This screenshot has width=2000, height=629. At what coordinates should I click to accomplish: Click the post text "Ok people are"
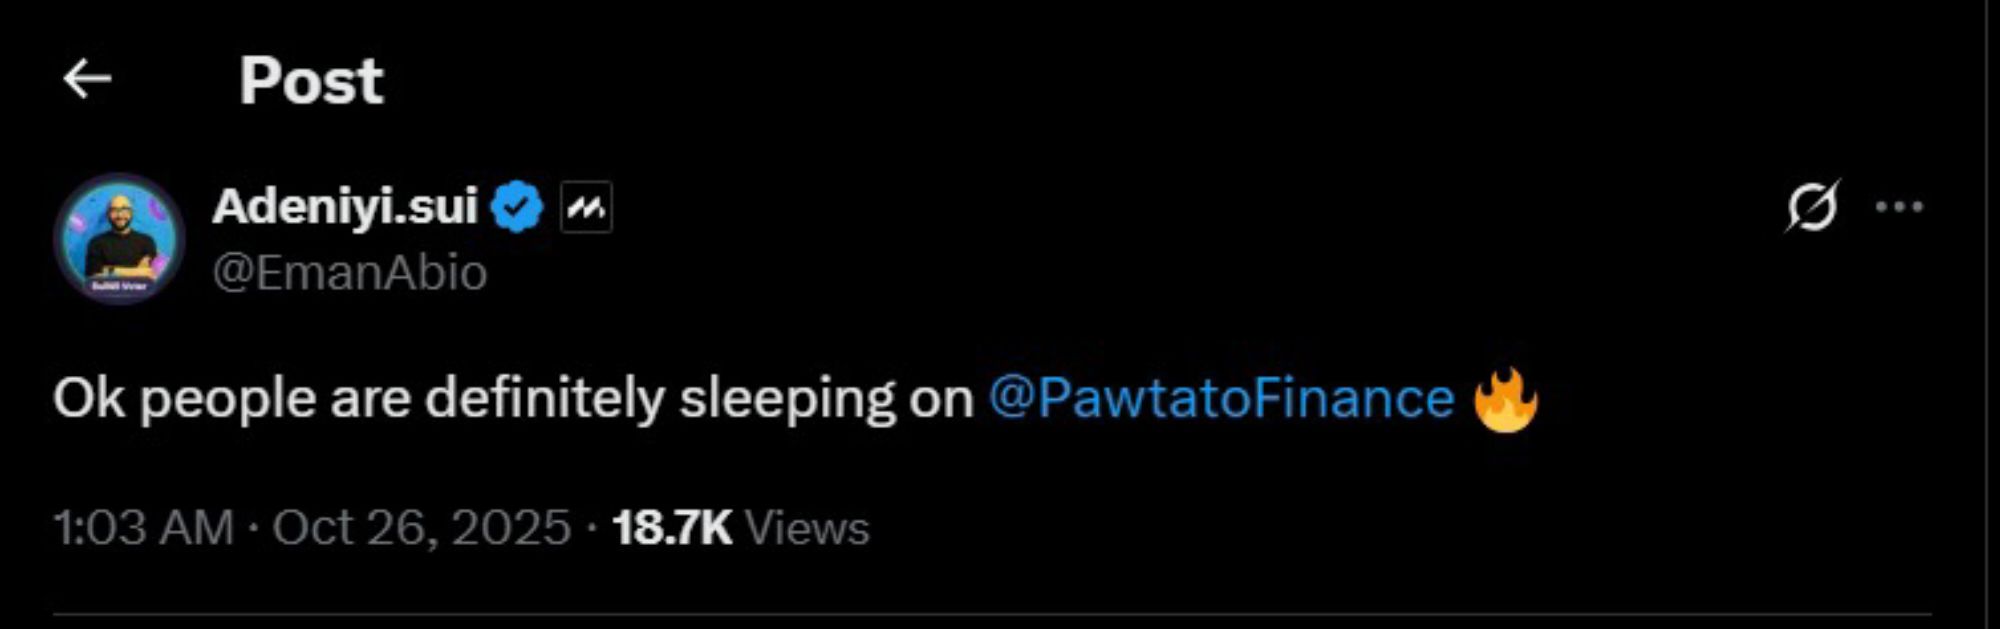coord(232,399)
